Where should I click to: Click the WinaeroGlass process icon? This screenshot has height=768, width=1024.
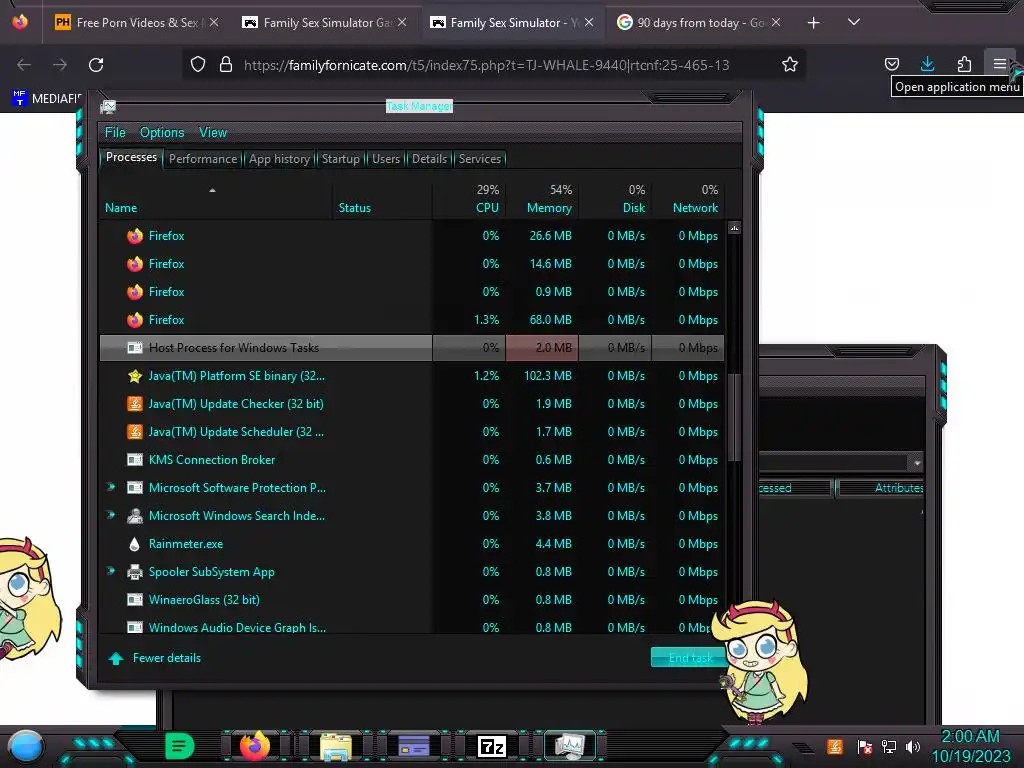point(135,600)
